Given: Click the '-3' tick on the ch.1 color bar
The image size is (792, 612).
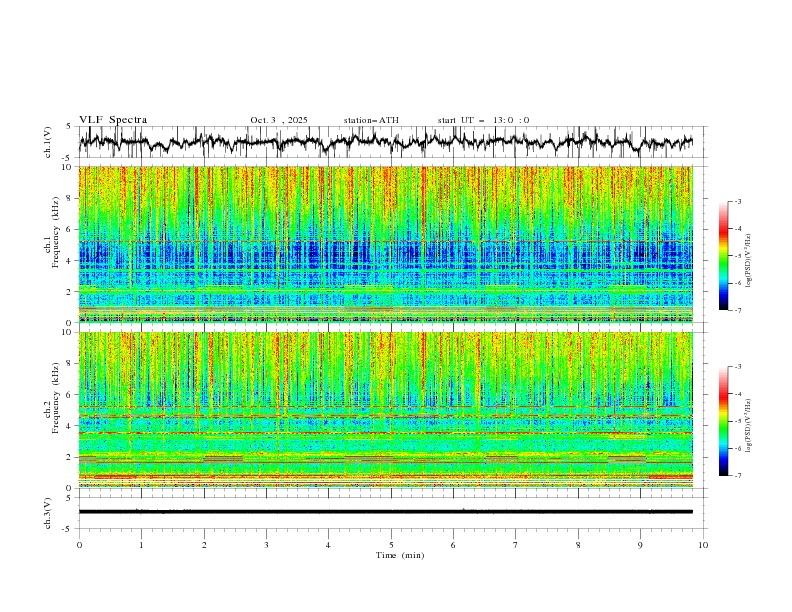Looking at the screenshot, I should [737, 201].
